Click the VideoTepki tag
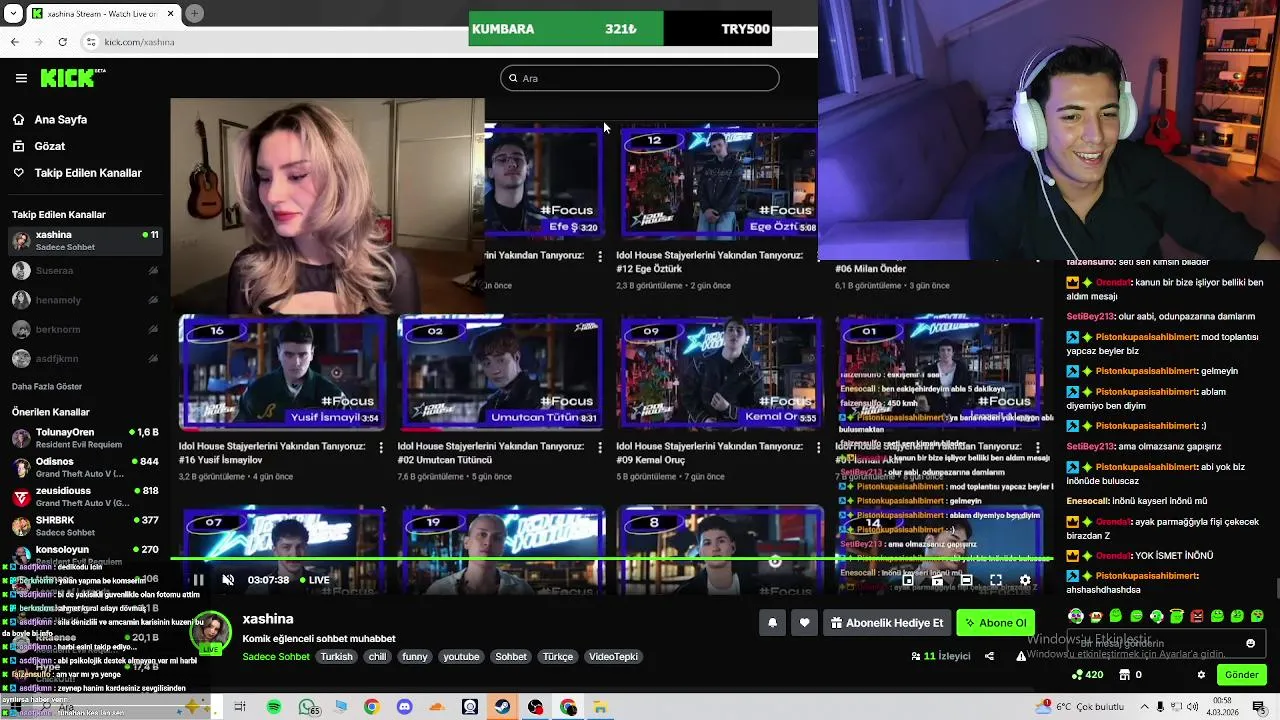 tap(613, 657)
